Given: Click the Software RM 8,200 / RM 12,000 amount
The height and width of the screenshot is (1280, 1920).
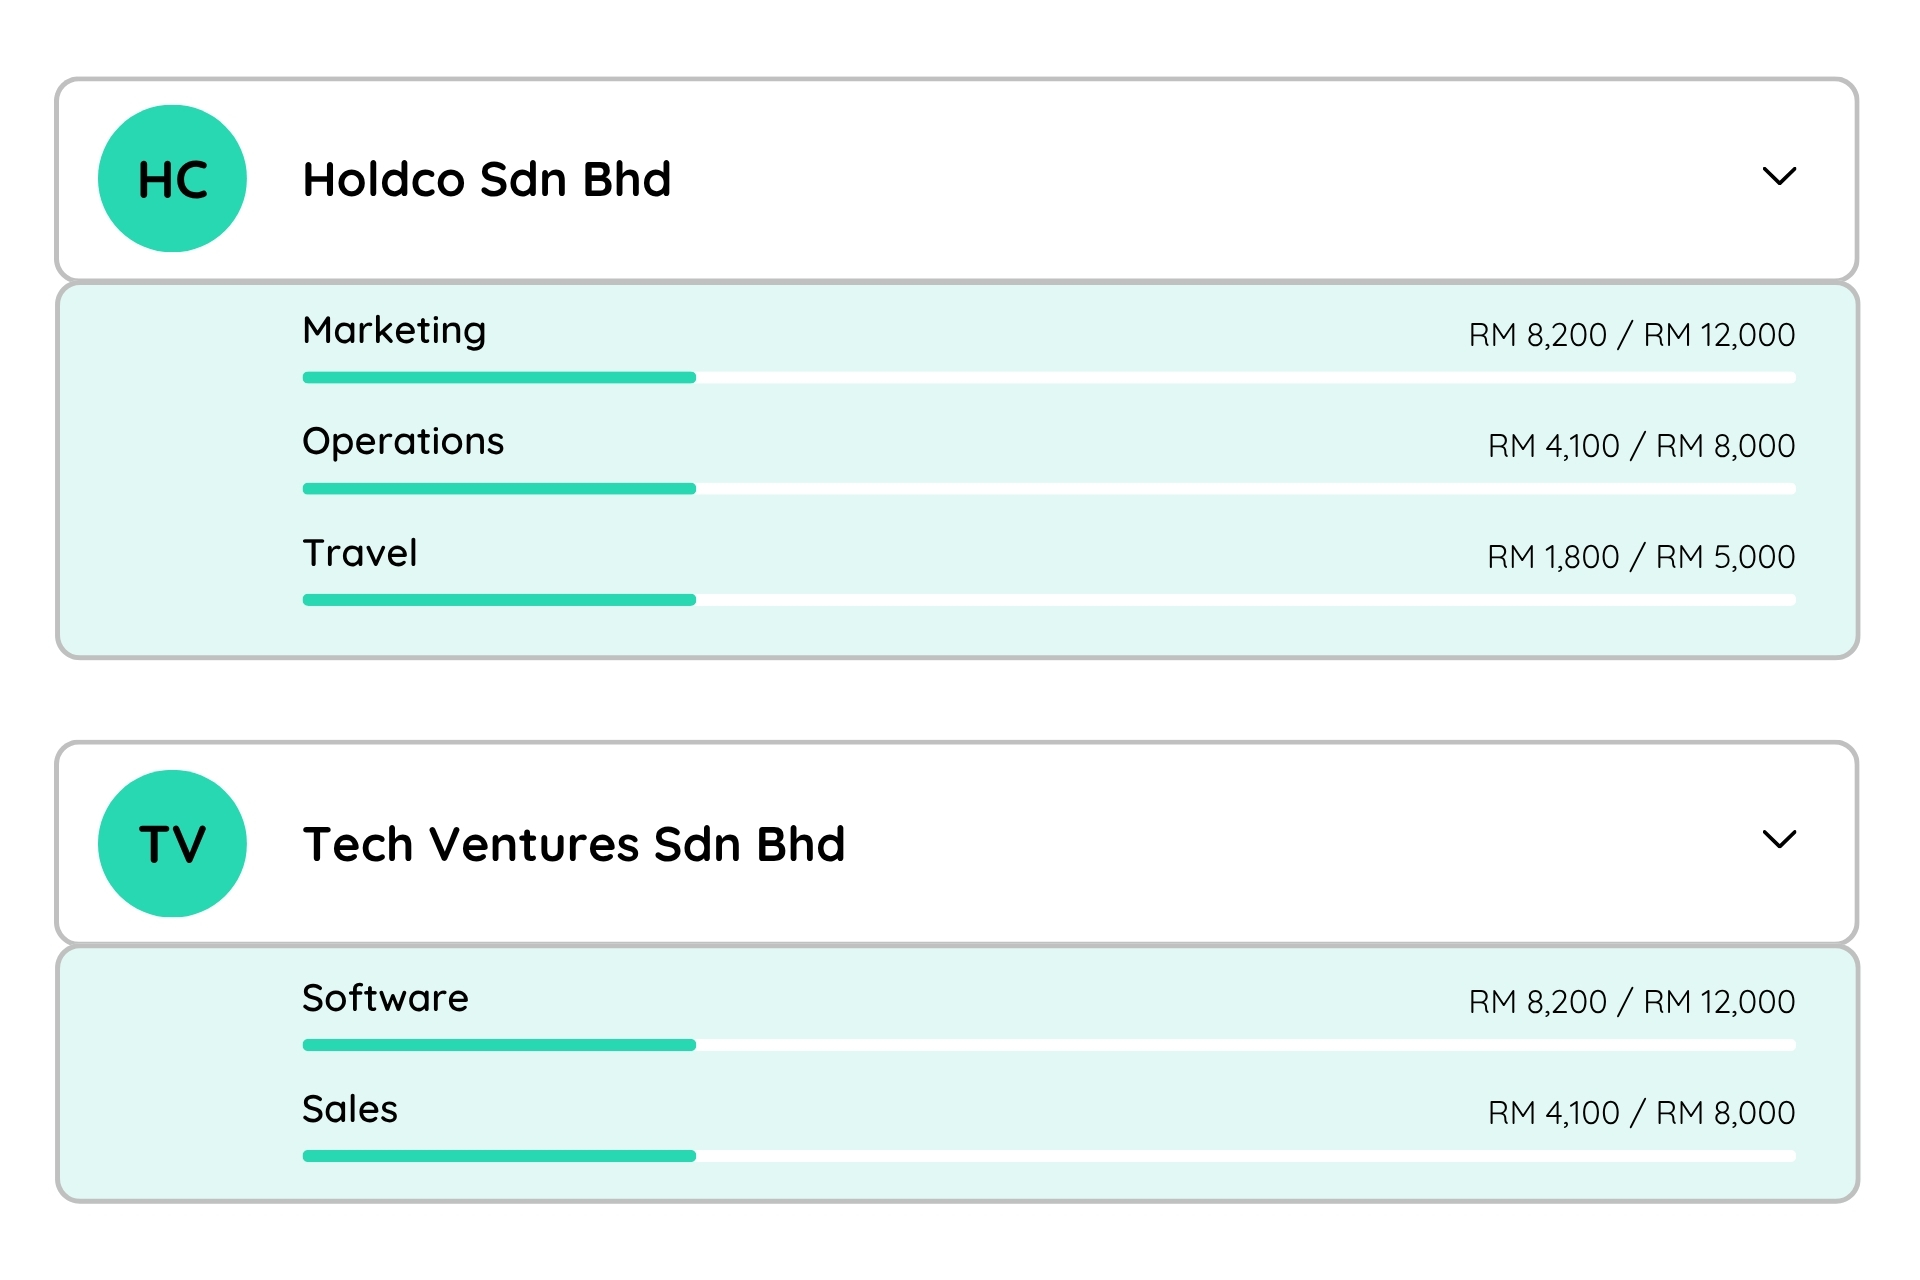Looking at the screenshot, I should tap(1631, 1002).
